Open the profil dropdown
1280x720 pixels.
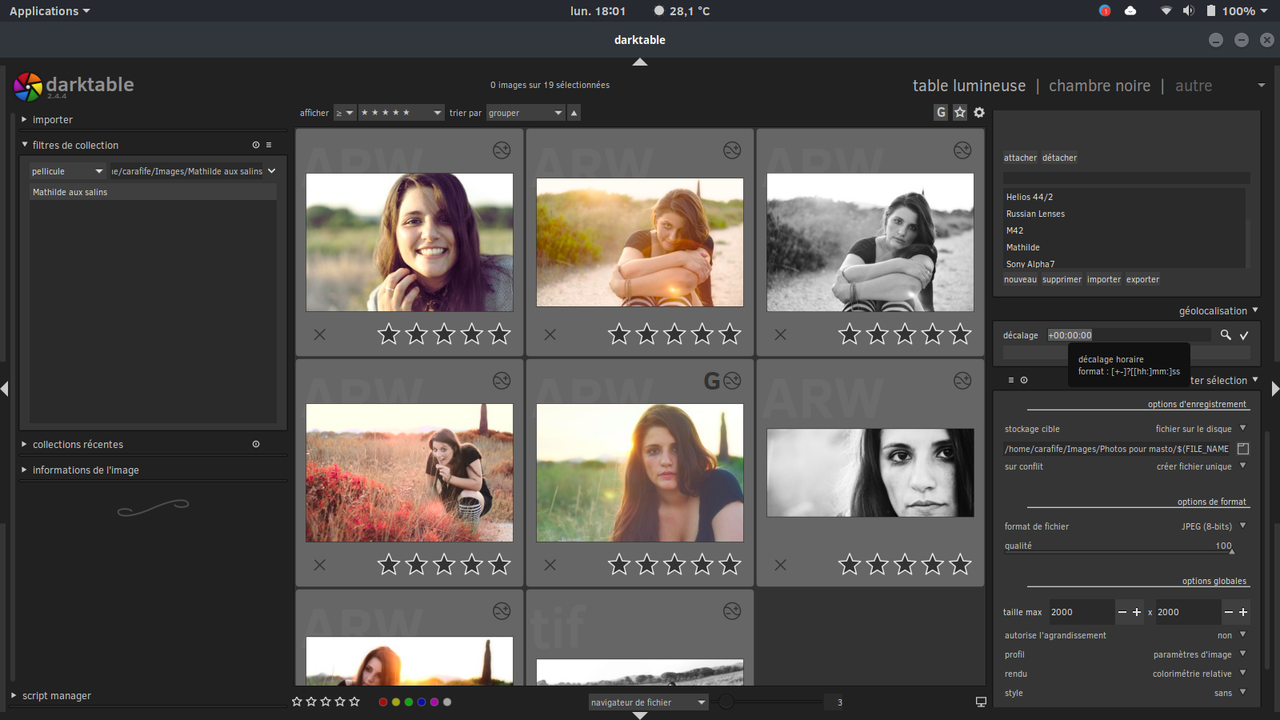pyautogui.click(x=1126, y=654)
